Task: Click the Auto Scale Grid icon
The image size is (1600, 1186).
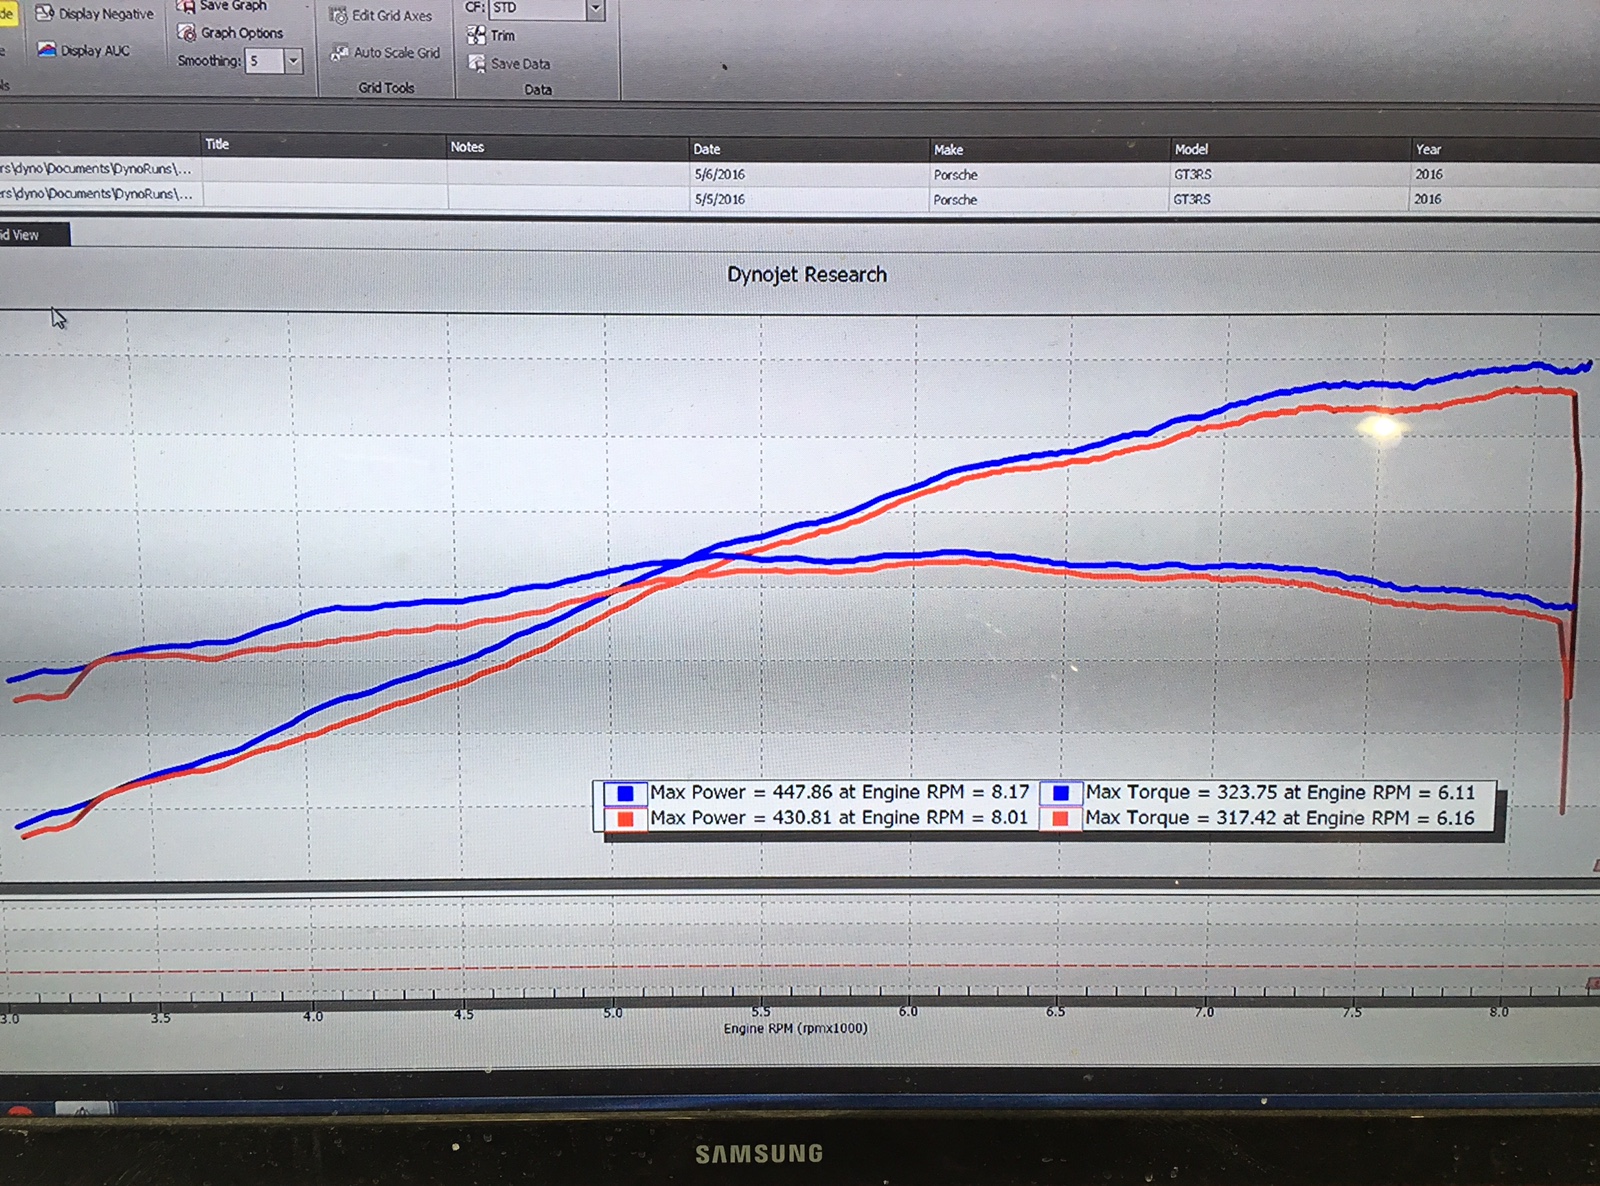Action: tap(340, 52)
